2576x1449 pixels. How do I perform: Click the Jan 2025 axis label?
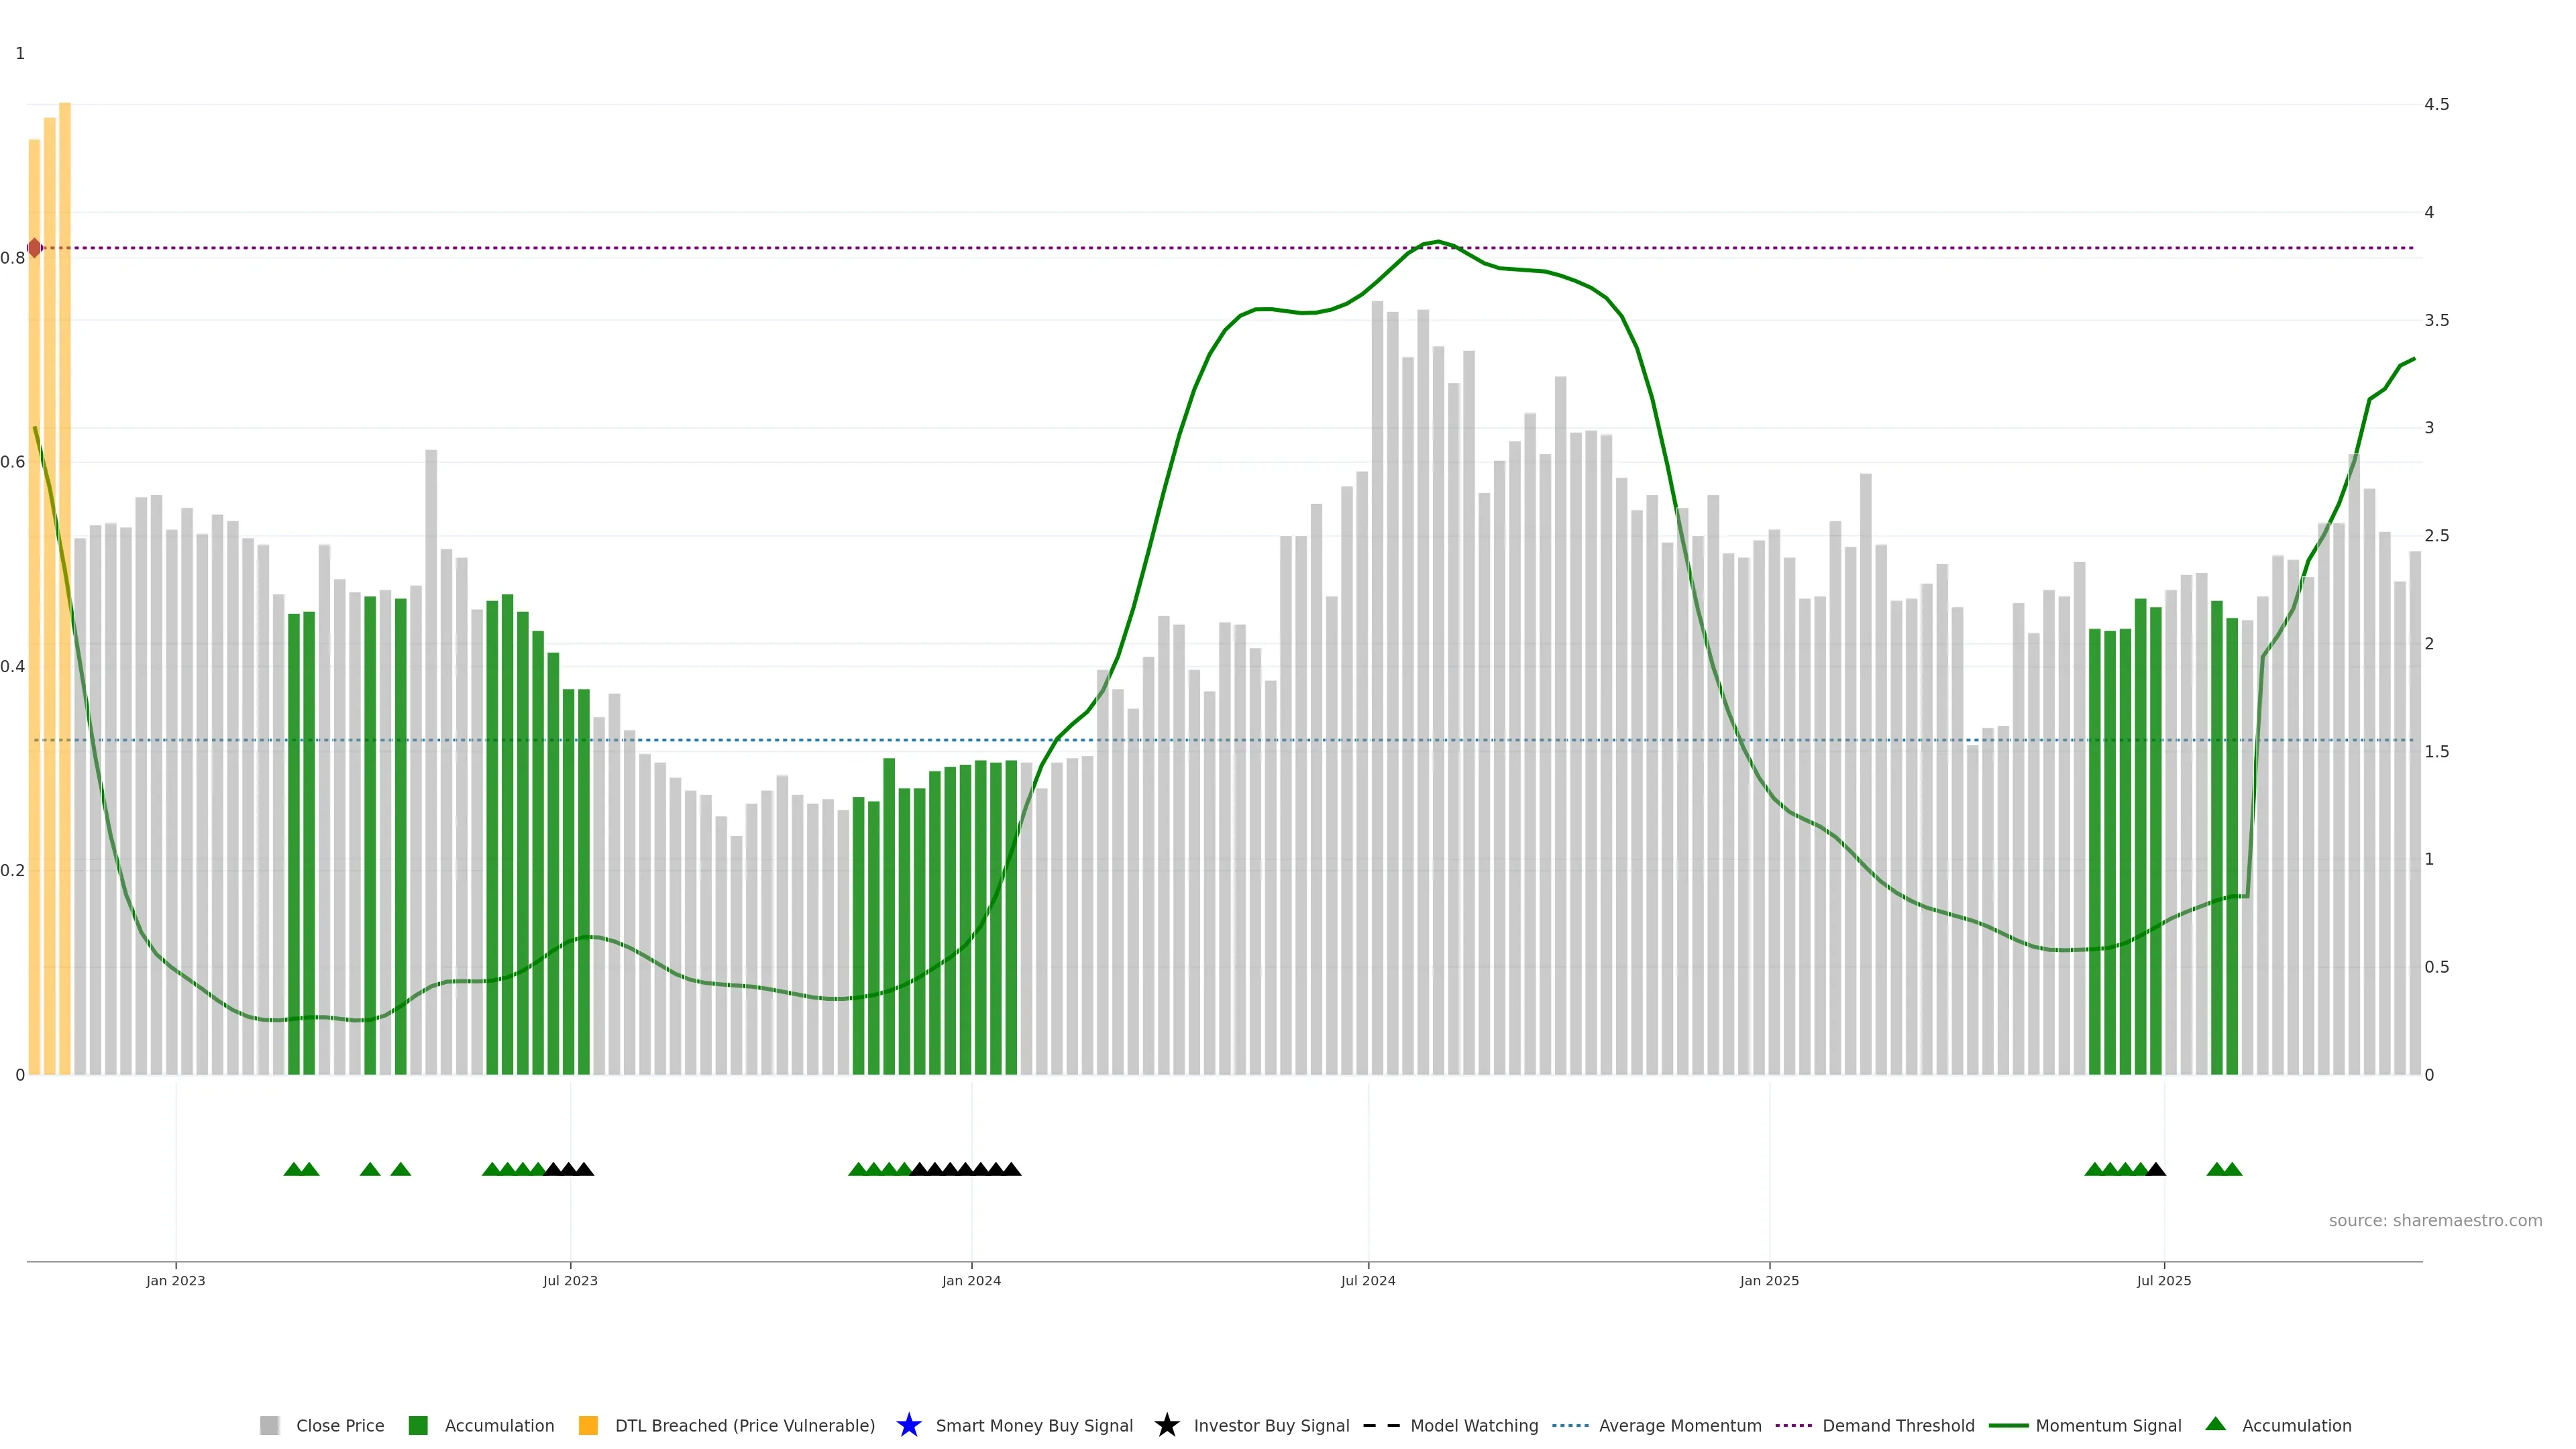(1769, 1280)
